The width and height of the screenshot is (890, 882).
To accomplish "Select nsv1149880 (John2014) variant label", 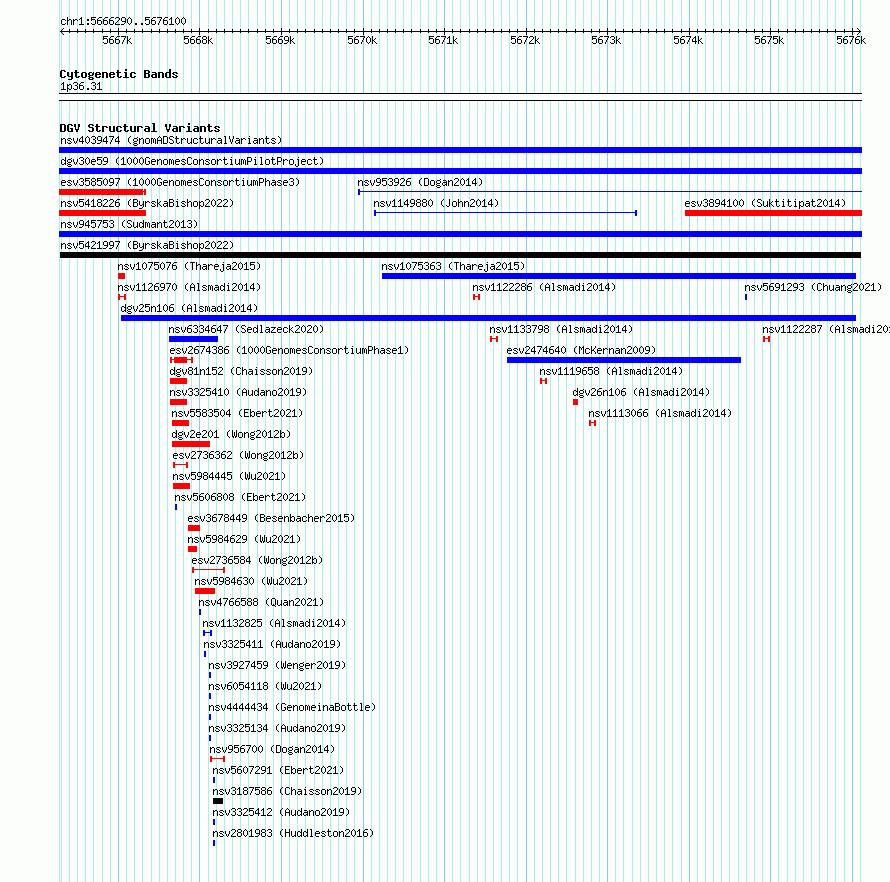I will pos(436,203).
